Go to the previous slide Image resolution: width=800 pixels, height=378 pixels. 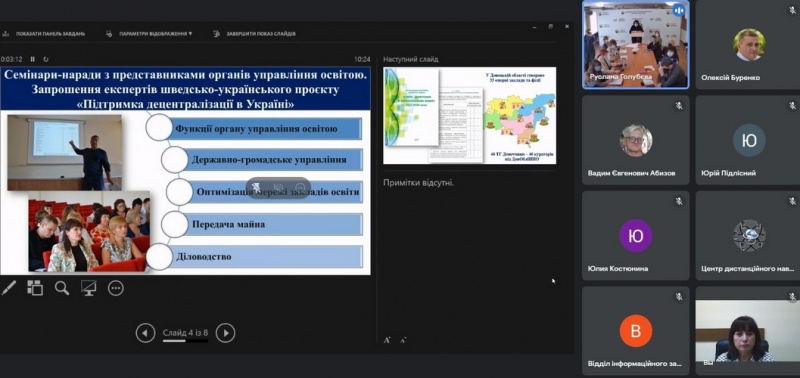pyautogui.click(x=145, y=333)
